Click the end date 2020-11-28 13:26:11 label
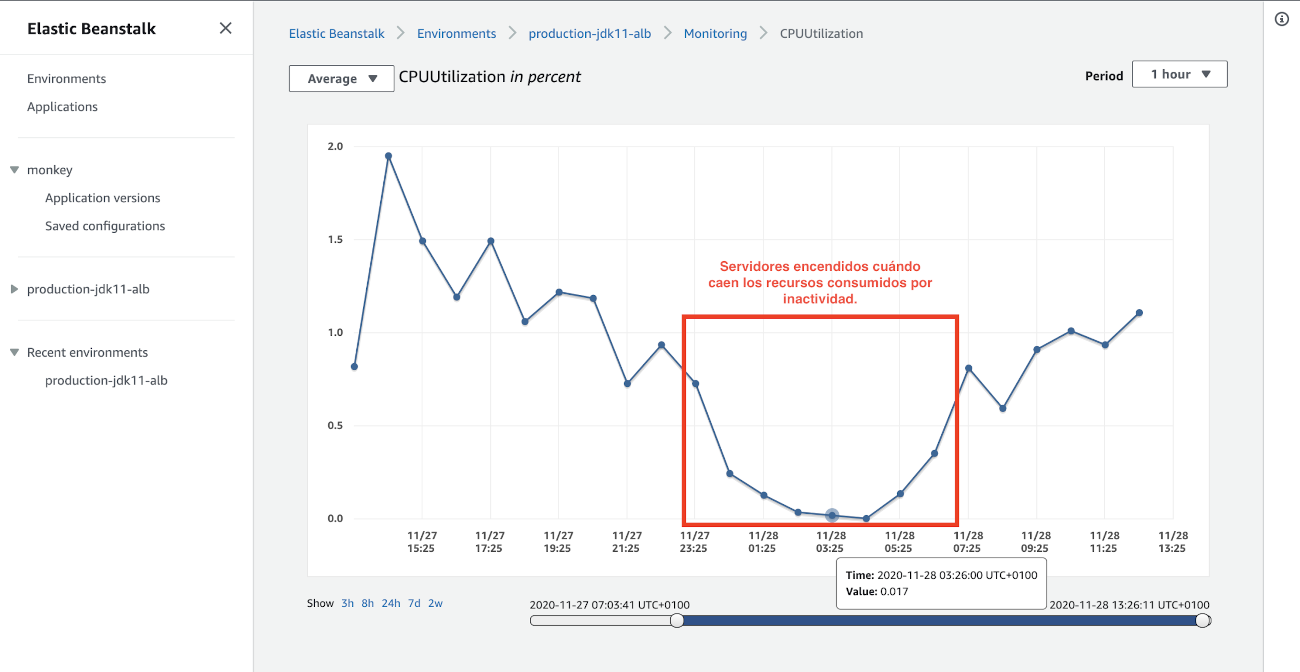Viewport: 1300px width, 672px height. tap(1129, 605)
